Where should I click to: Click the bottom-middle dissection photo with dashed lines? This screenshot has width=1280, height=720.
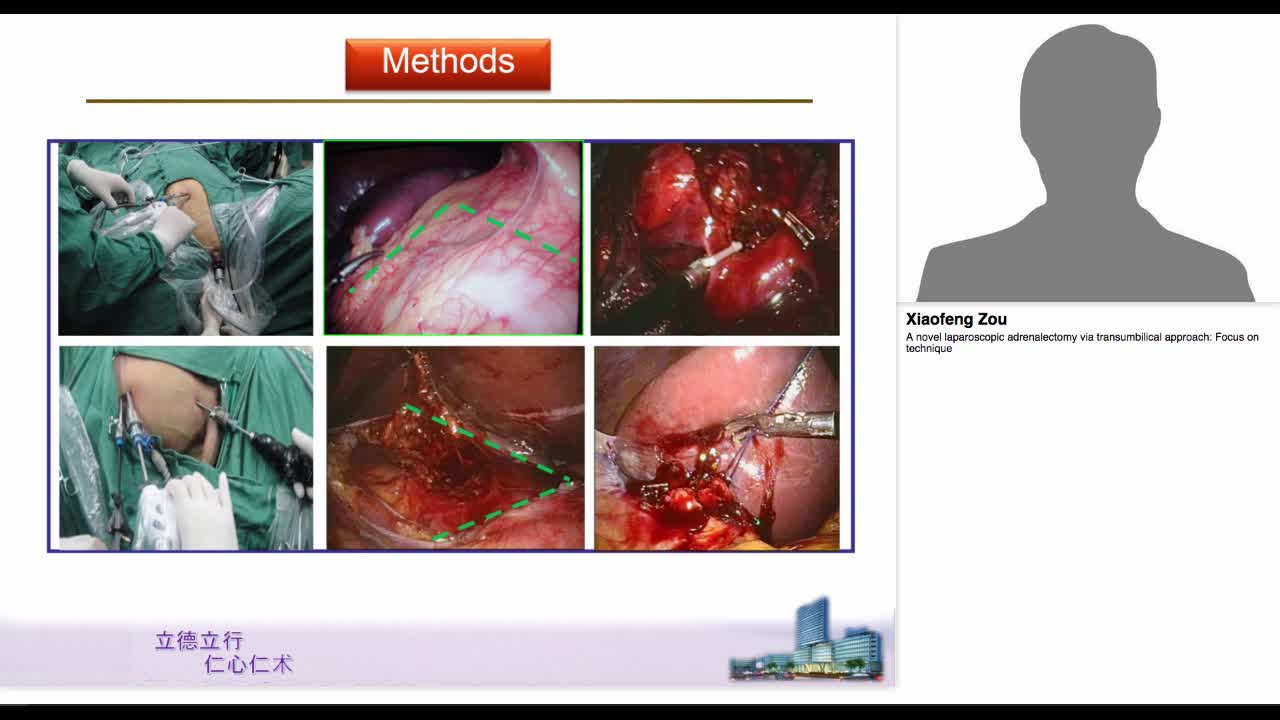452,446
